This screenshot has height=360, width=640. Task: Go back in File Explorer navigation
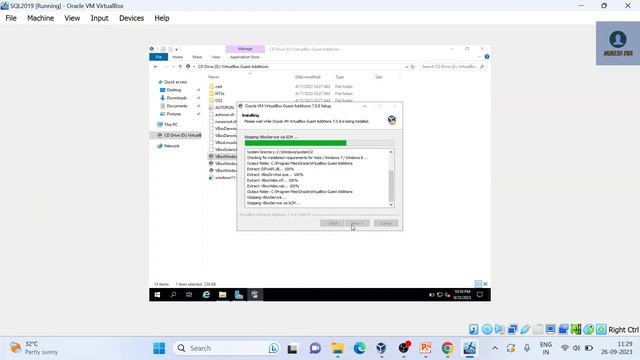(x=156, y=67)
